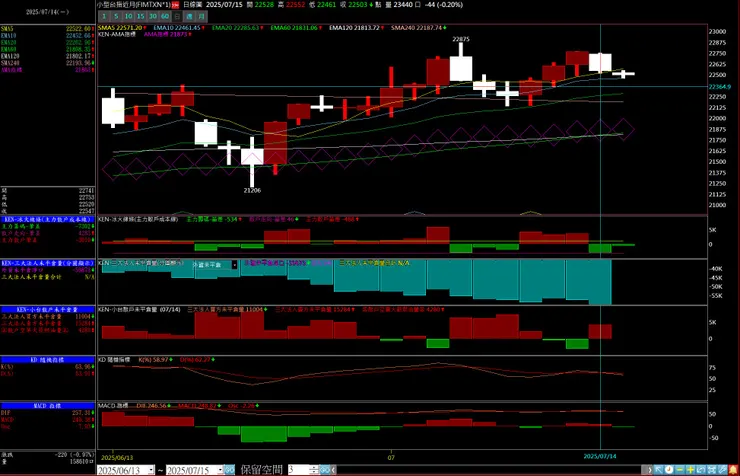Select the arrow cursor tool icon

[659, 470]
